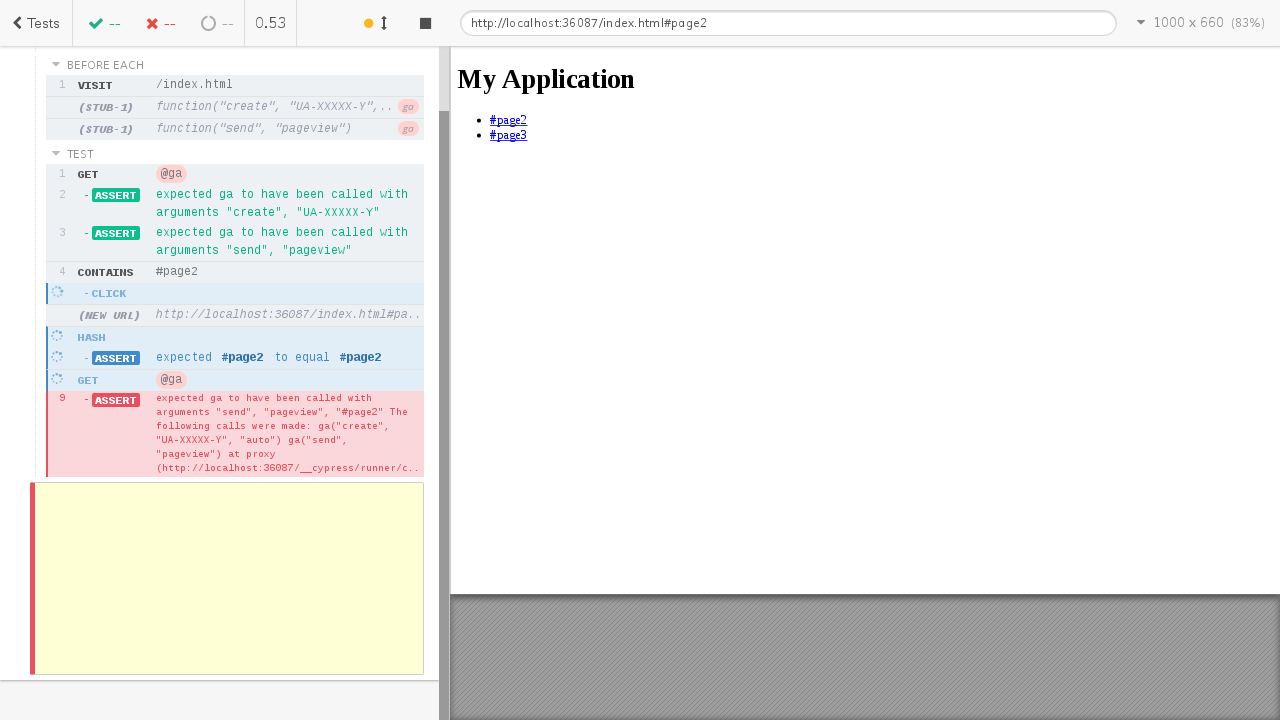Collapse the TEST section
The width and height of the screenshot is (1280, 720).
(56, 153)
